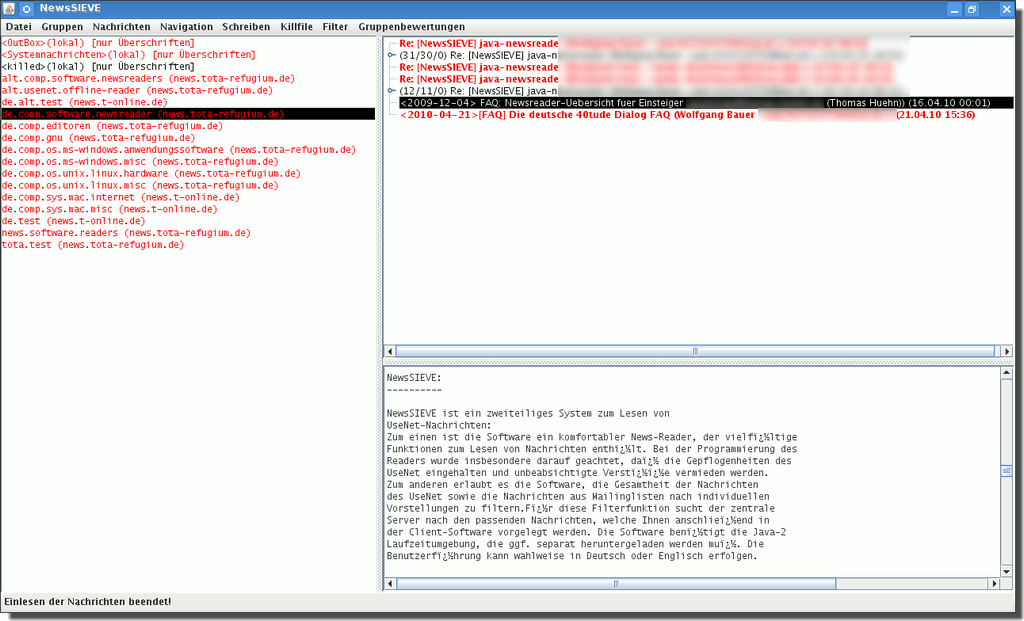Click the message list scroll-left arrow

point(391,351)
